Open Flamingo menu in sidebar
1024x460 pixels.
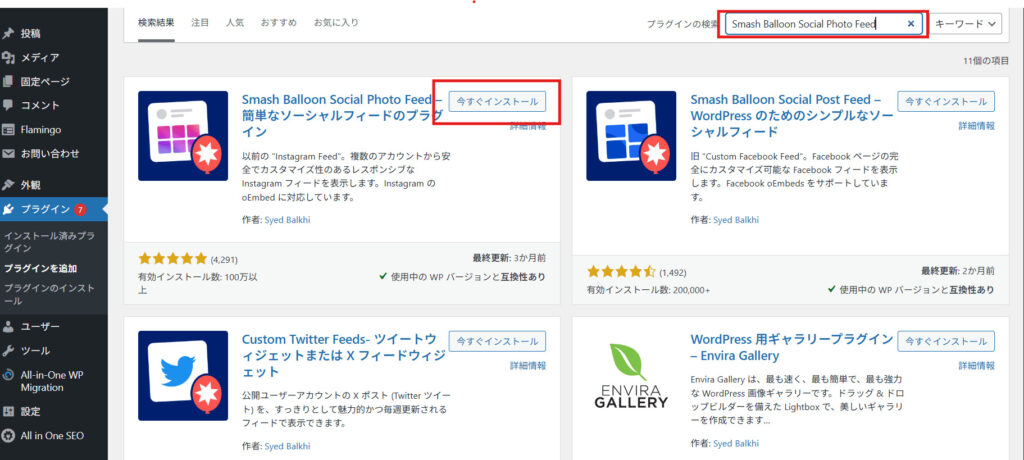(x=40, y=129)
